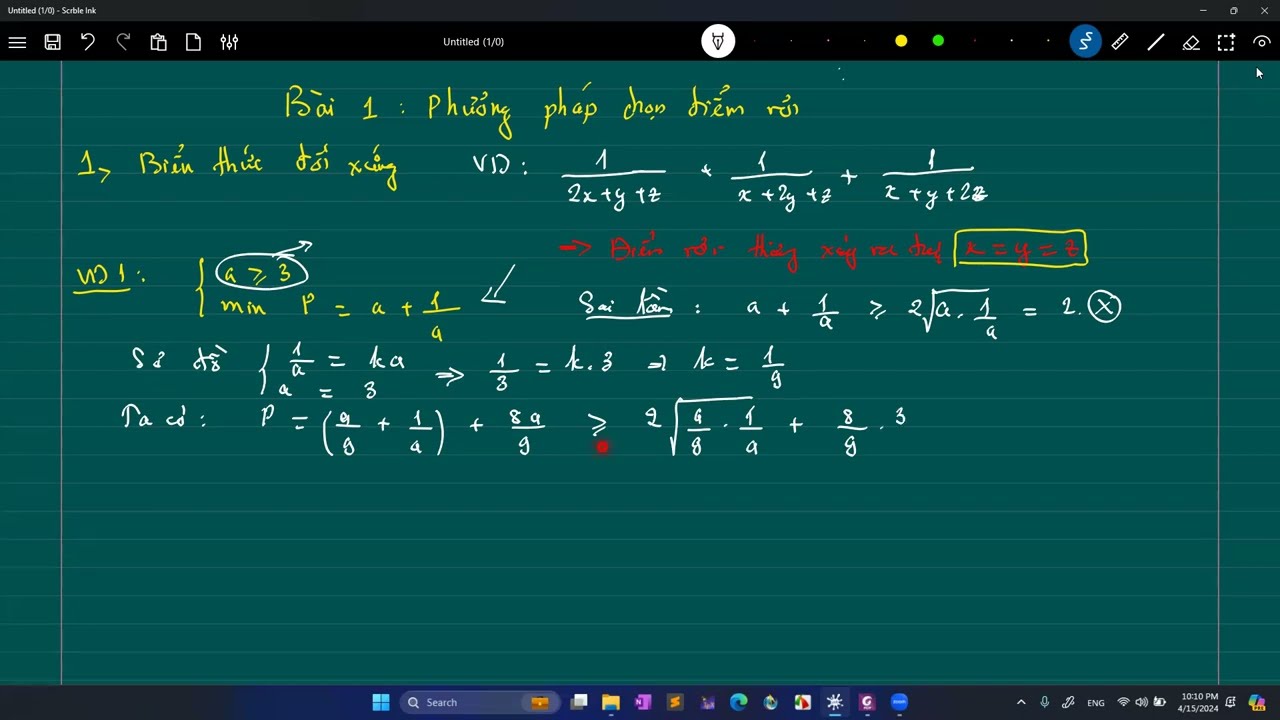Select the straight line tool
The image size is (1280, 720).
(x=1156, y=42)
